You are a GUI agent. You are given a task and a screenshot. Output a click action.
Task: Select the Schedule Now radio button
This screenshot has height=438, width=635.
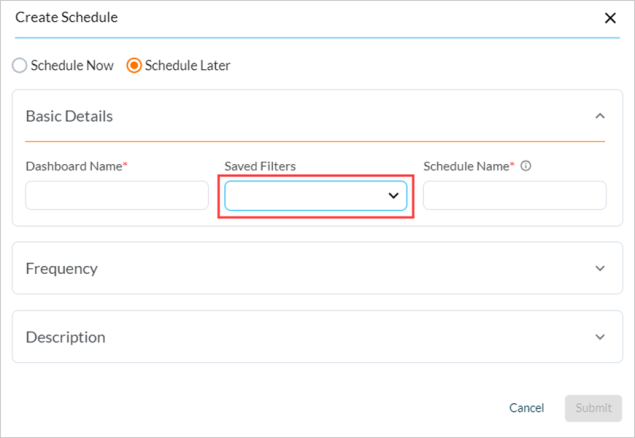pos(20,66)
